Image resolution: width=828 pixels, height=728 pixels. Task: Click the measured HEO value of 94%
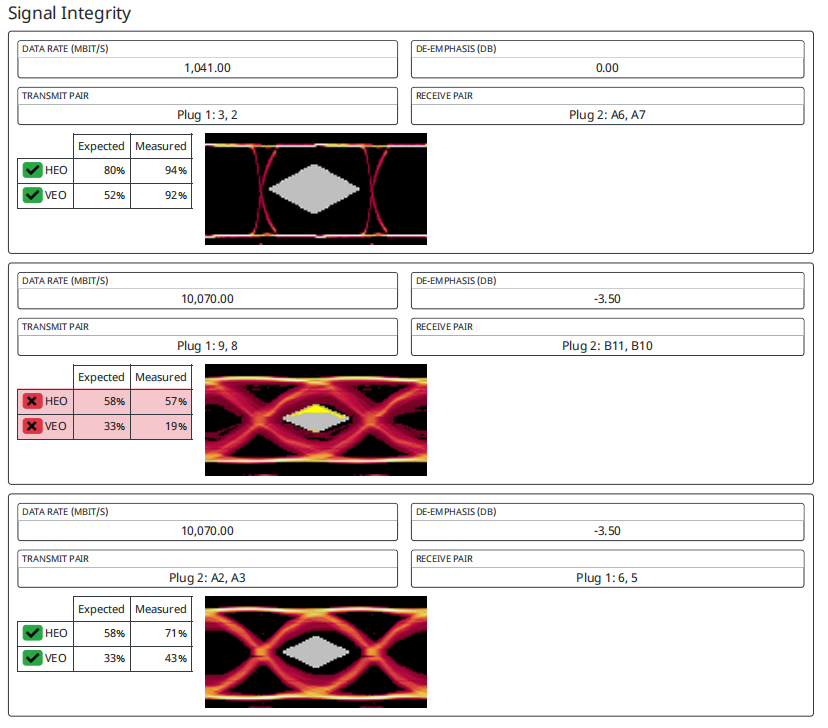click(161, 170)
